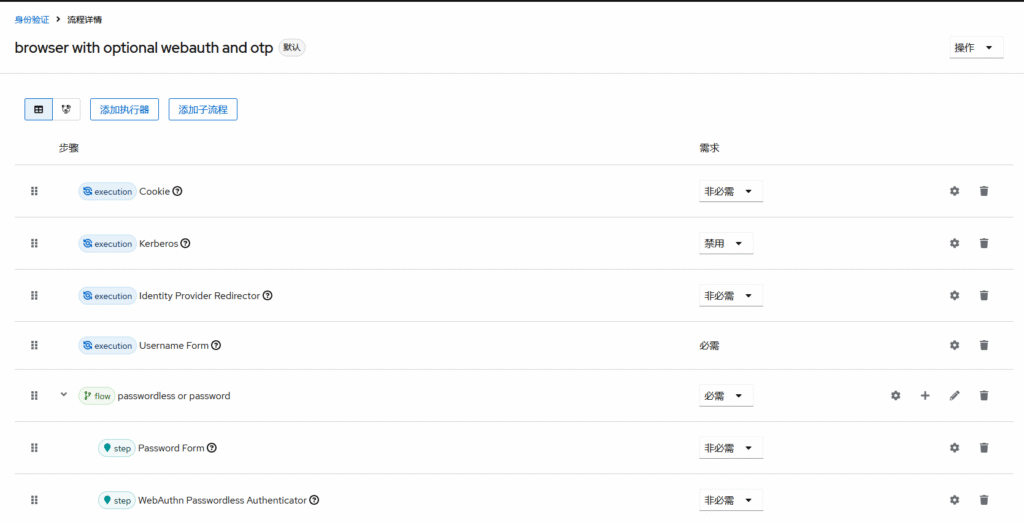Switch to flow diagram view
1024x522 pixels.
66,109
